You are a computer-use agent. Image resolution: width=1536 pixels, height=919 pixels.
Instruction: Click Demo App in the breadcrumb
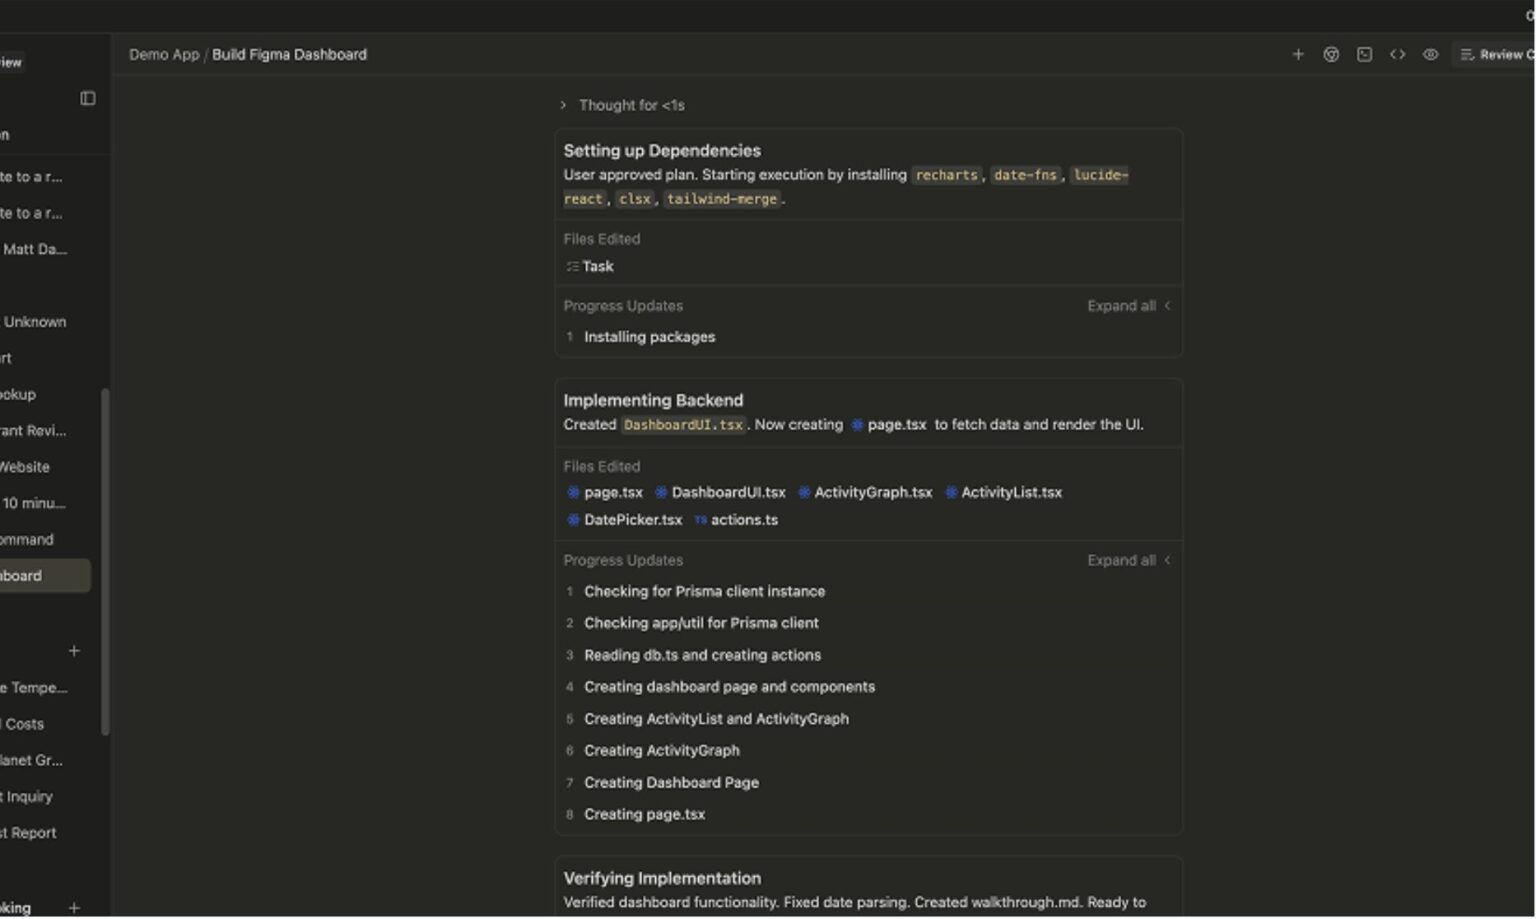tap(164, 55)
